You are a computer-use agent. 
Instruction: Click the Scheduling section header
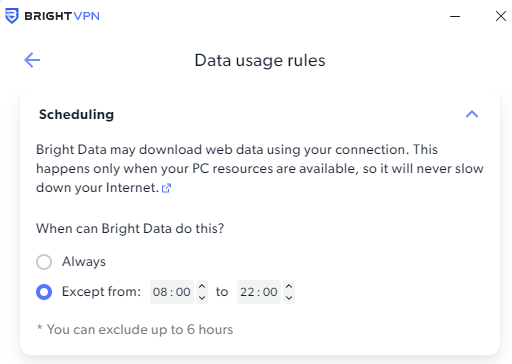[x=76, y=114]
